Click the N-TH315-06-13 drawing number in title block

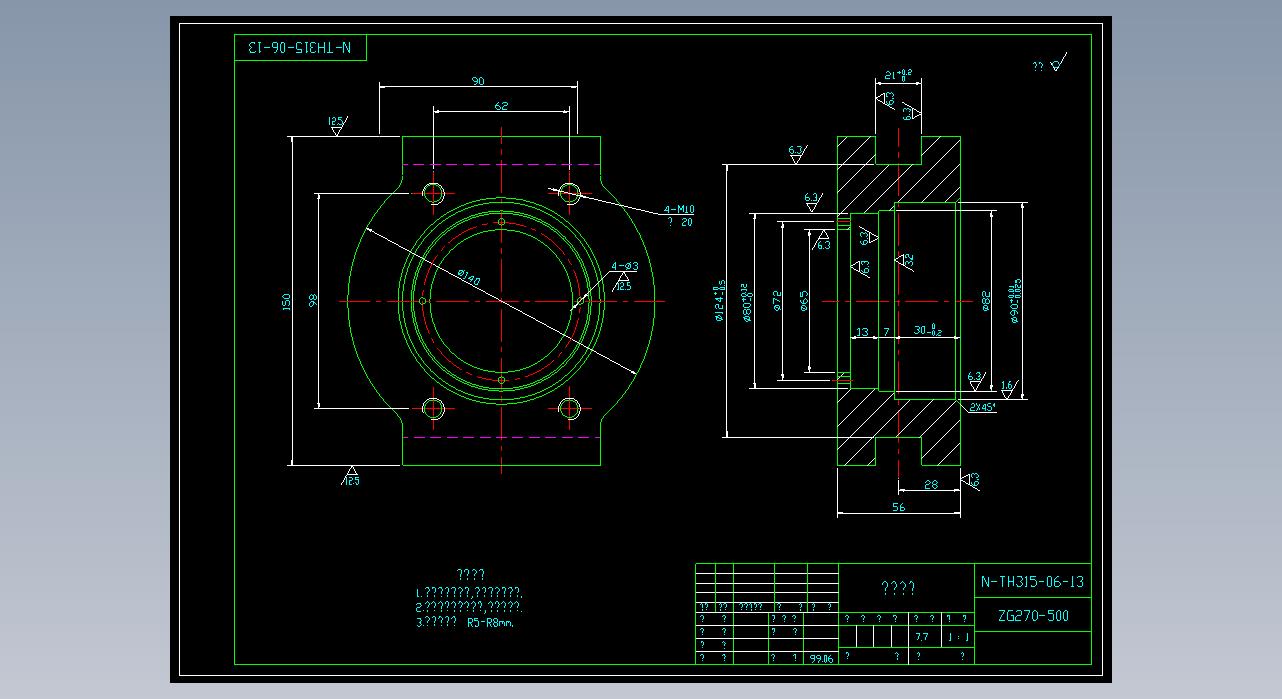tap(1033, 582)
